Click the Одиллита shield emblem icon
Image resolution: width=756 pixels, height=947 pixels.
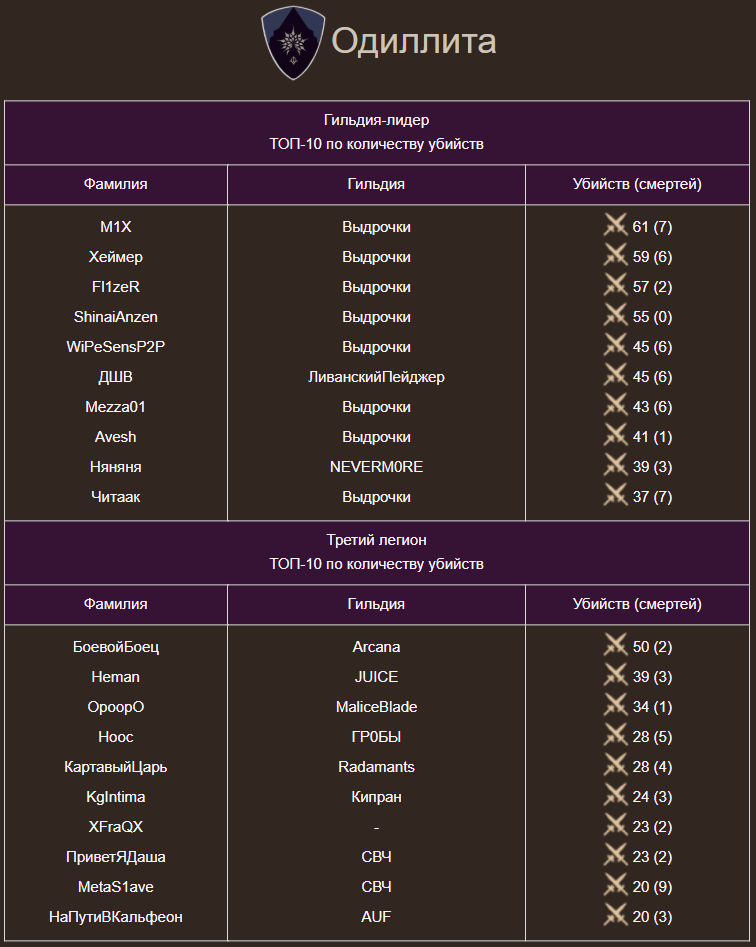click(293, 42)
